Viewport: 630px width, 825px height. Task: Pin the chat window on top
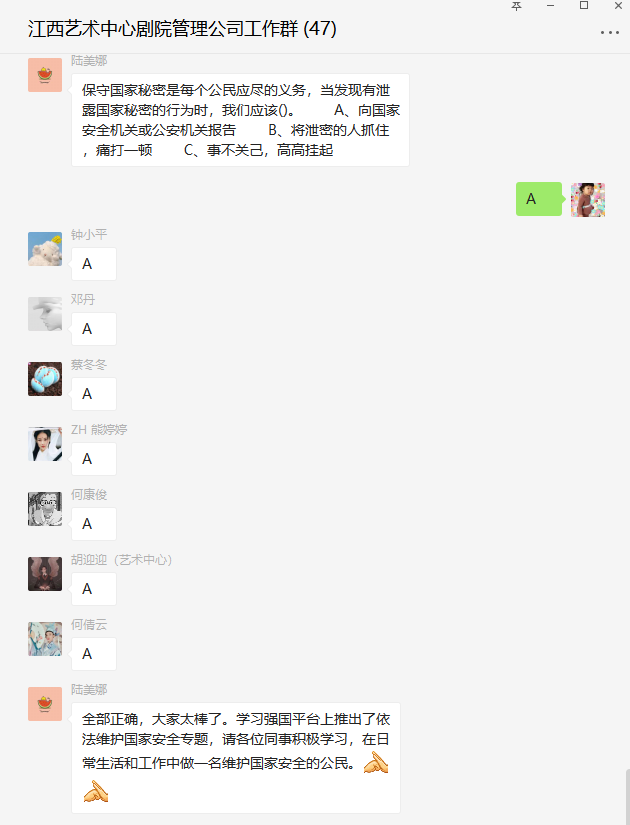pyautogui.click(x=517, y=6)
